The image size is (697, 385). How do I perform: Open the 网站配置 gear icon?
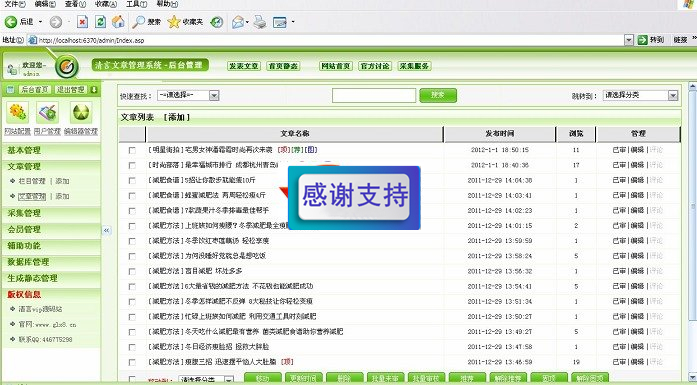(x=17, y=112)
